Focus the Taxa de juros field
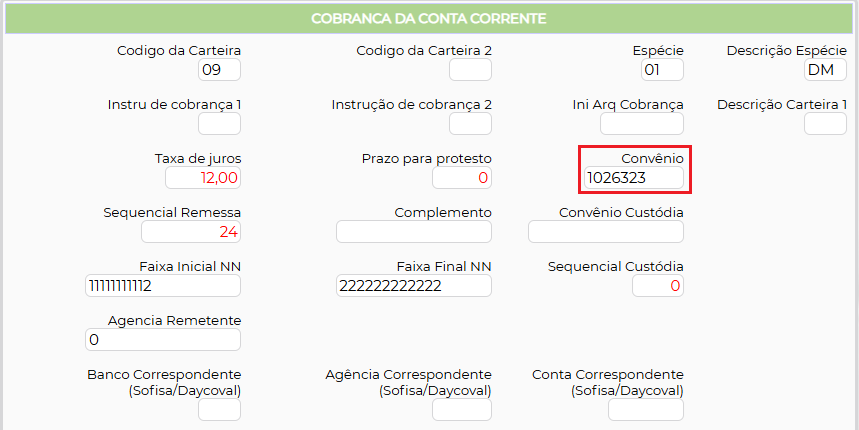 click(x=203, y=178)
